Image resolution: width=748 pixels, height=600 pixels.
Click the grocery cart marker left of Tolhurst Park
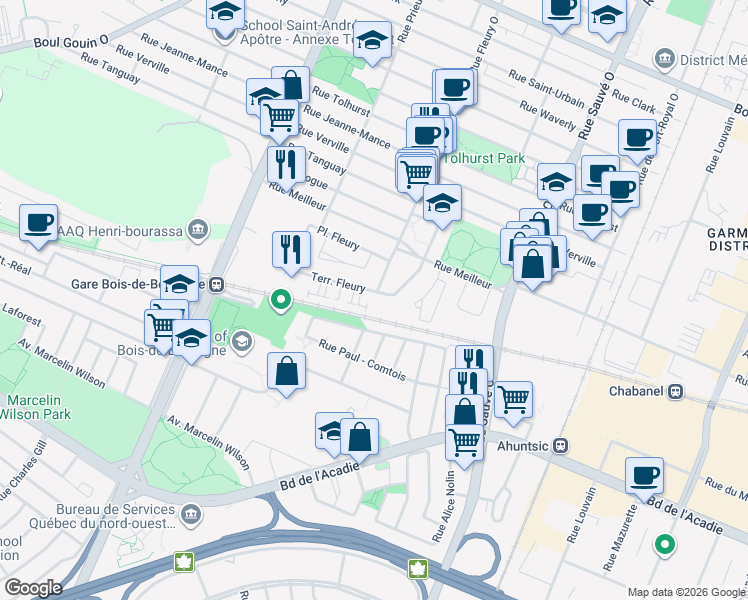coord(416,174)
